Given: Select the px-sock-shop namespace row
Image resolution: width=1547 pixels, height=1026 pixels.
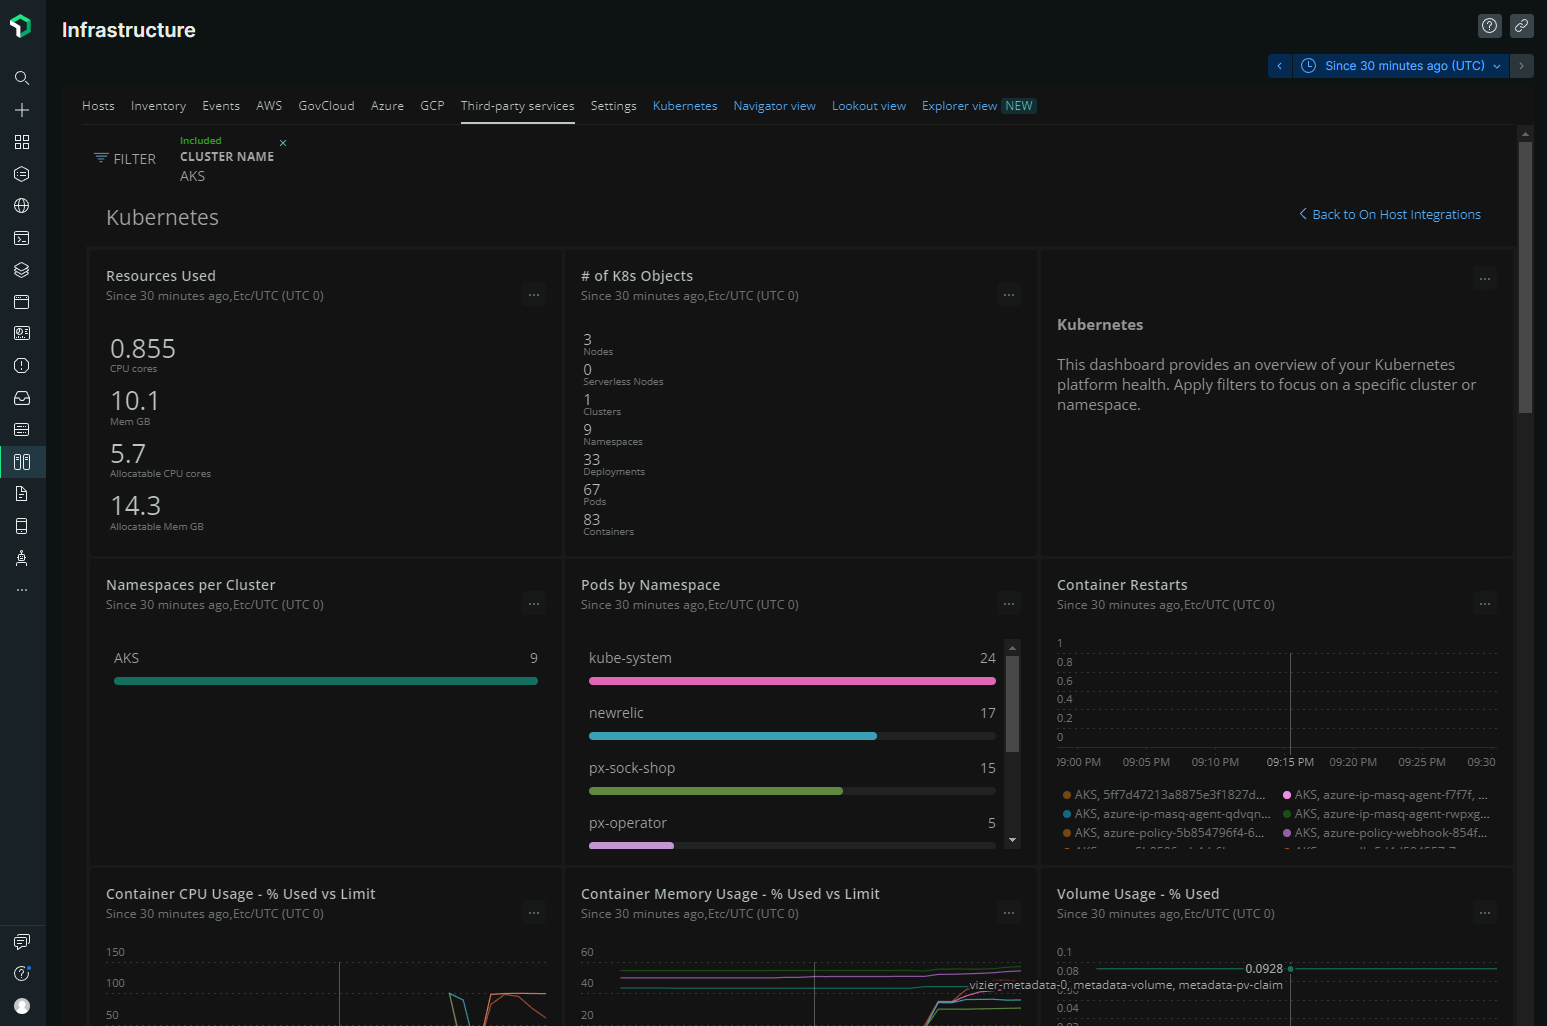Looking at the screenshot, I should pyautogui.click(x=792, y=779).
